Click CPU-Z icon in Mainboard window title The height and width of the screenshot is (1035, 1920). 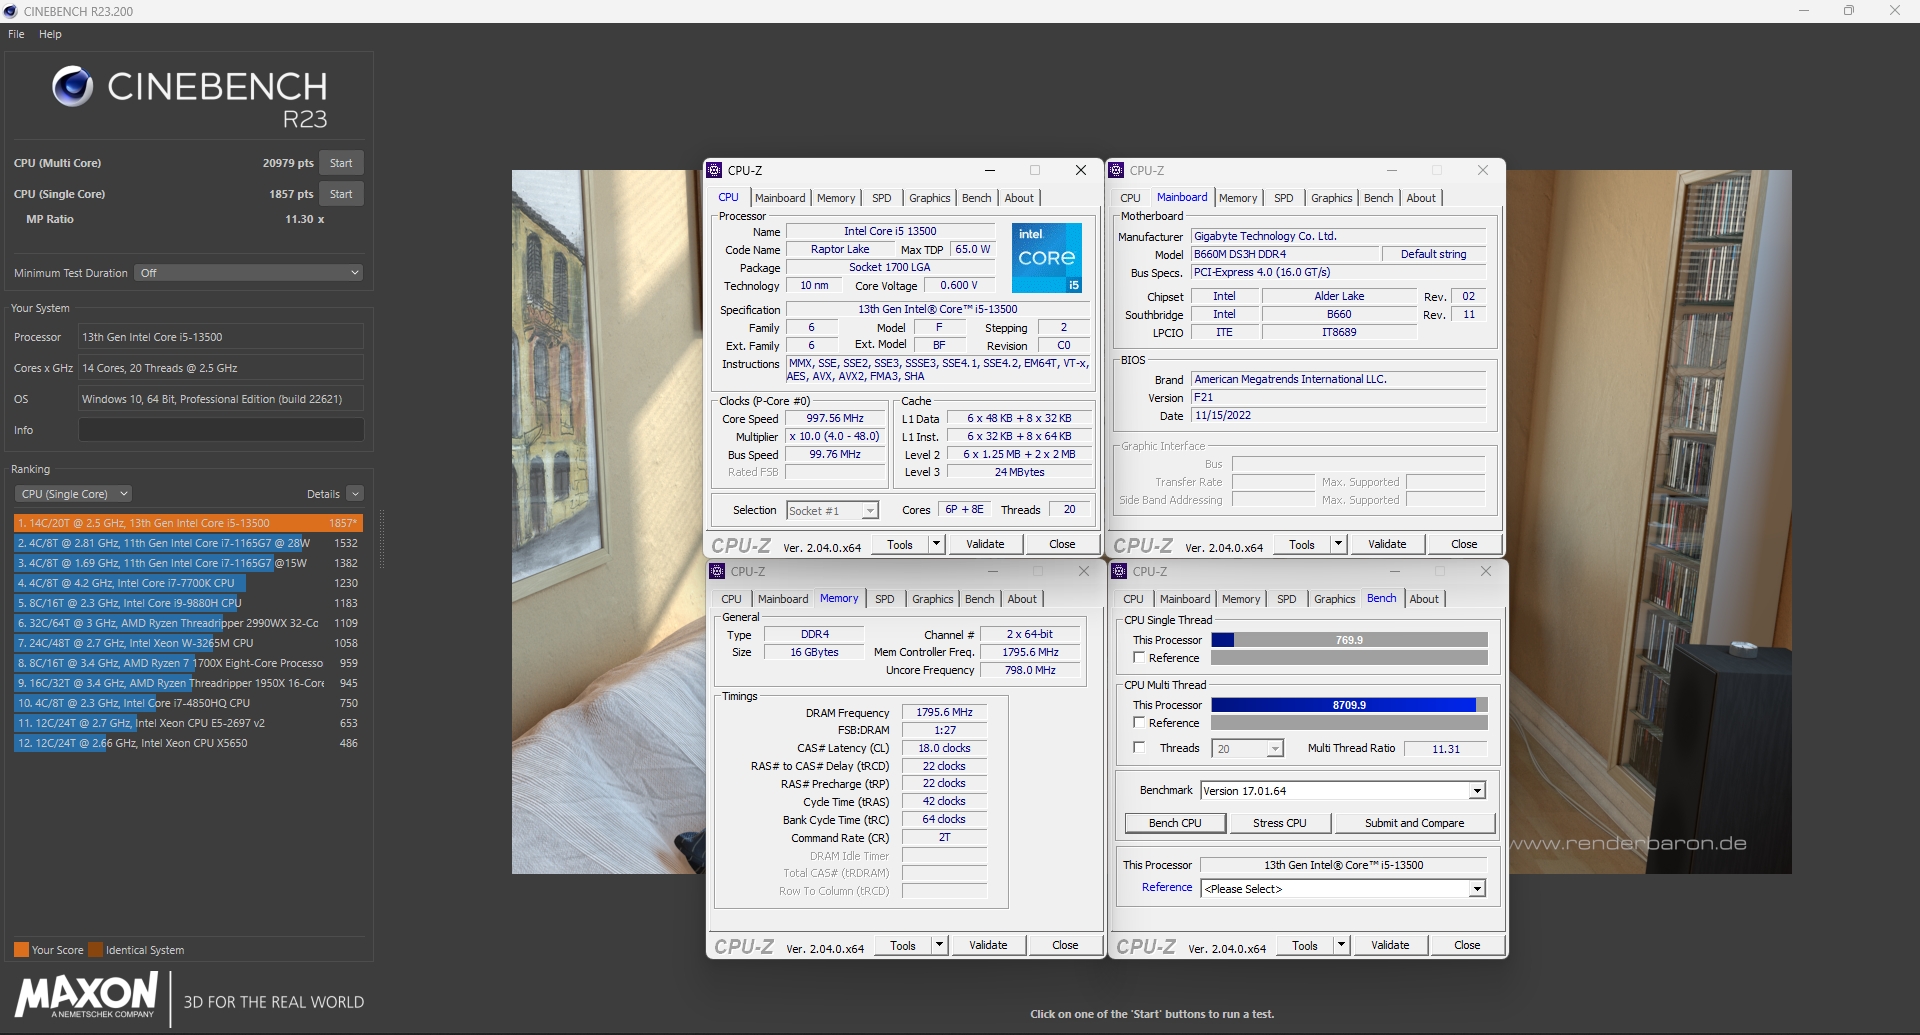[1117, 170]
